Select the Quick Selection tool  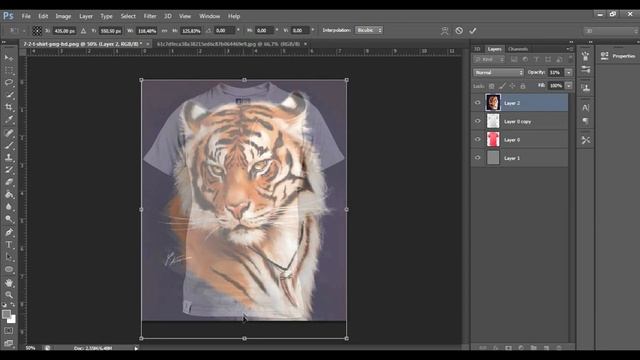pos(9,95)
